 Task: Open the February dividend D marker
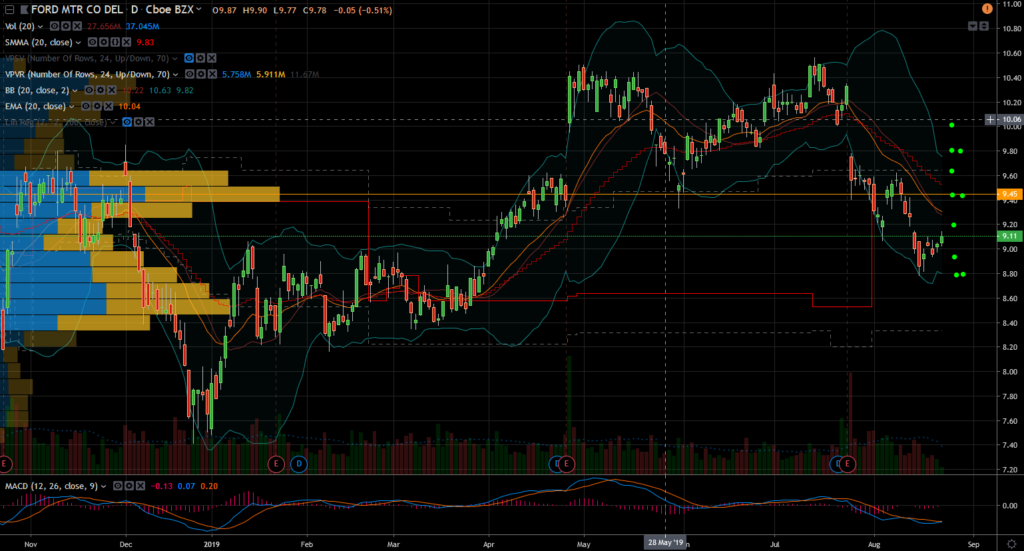pos(298,464)
